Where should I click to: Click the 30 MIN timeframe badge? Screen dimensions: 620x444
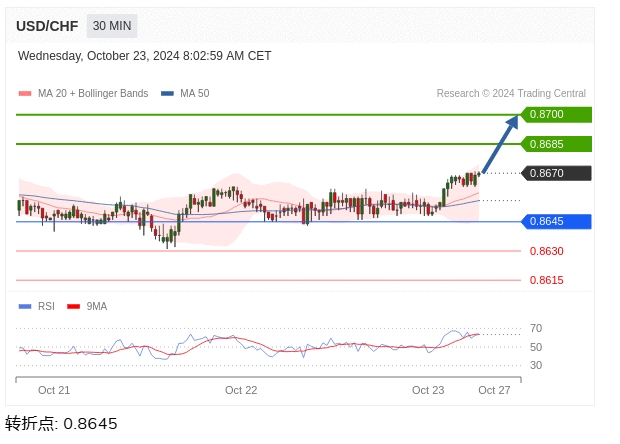112,26
